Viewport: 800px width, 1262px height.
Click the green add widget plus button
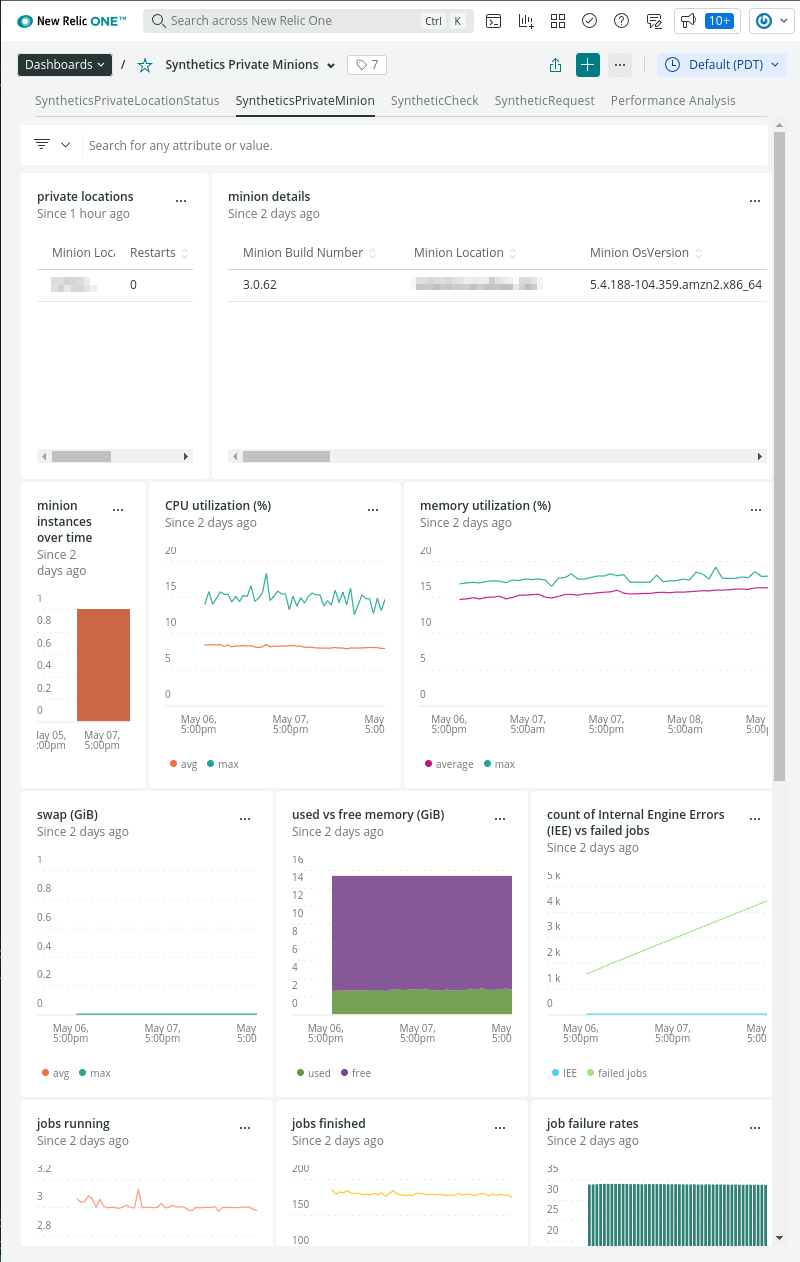pos(588,65)
